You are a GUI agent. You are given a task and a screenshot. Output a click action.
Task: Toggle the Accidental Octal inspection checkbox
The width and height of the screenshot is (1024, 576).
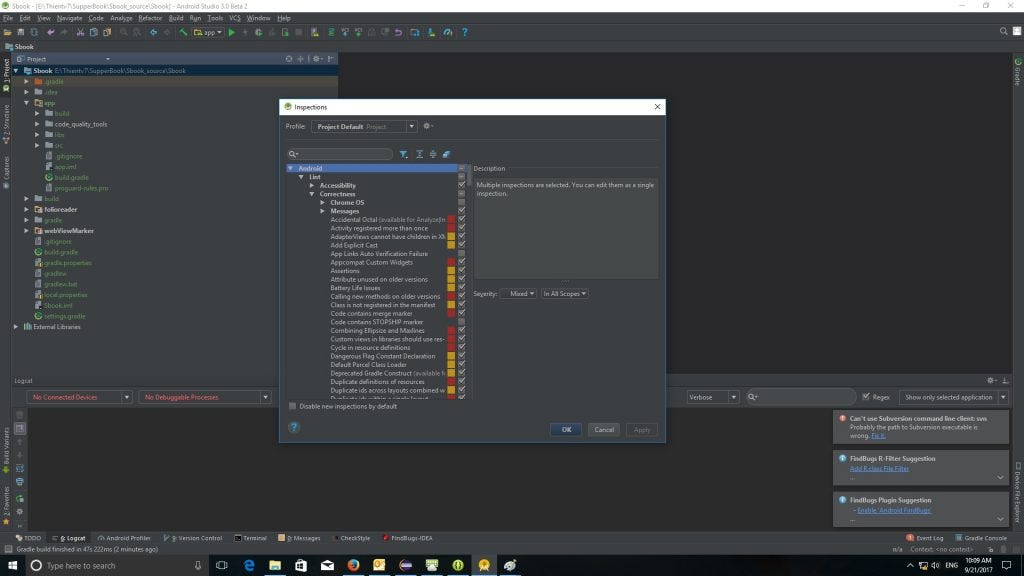tap(461, 219)
